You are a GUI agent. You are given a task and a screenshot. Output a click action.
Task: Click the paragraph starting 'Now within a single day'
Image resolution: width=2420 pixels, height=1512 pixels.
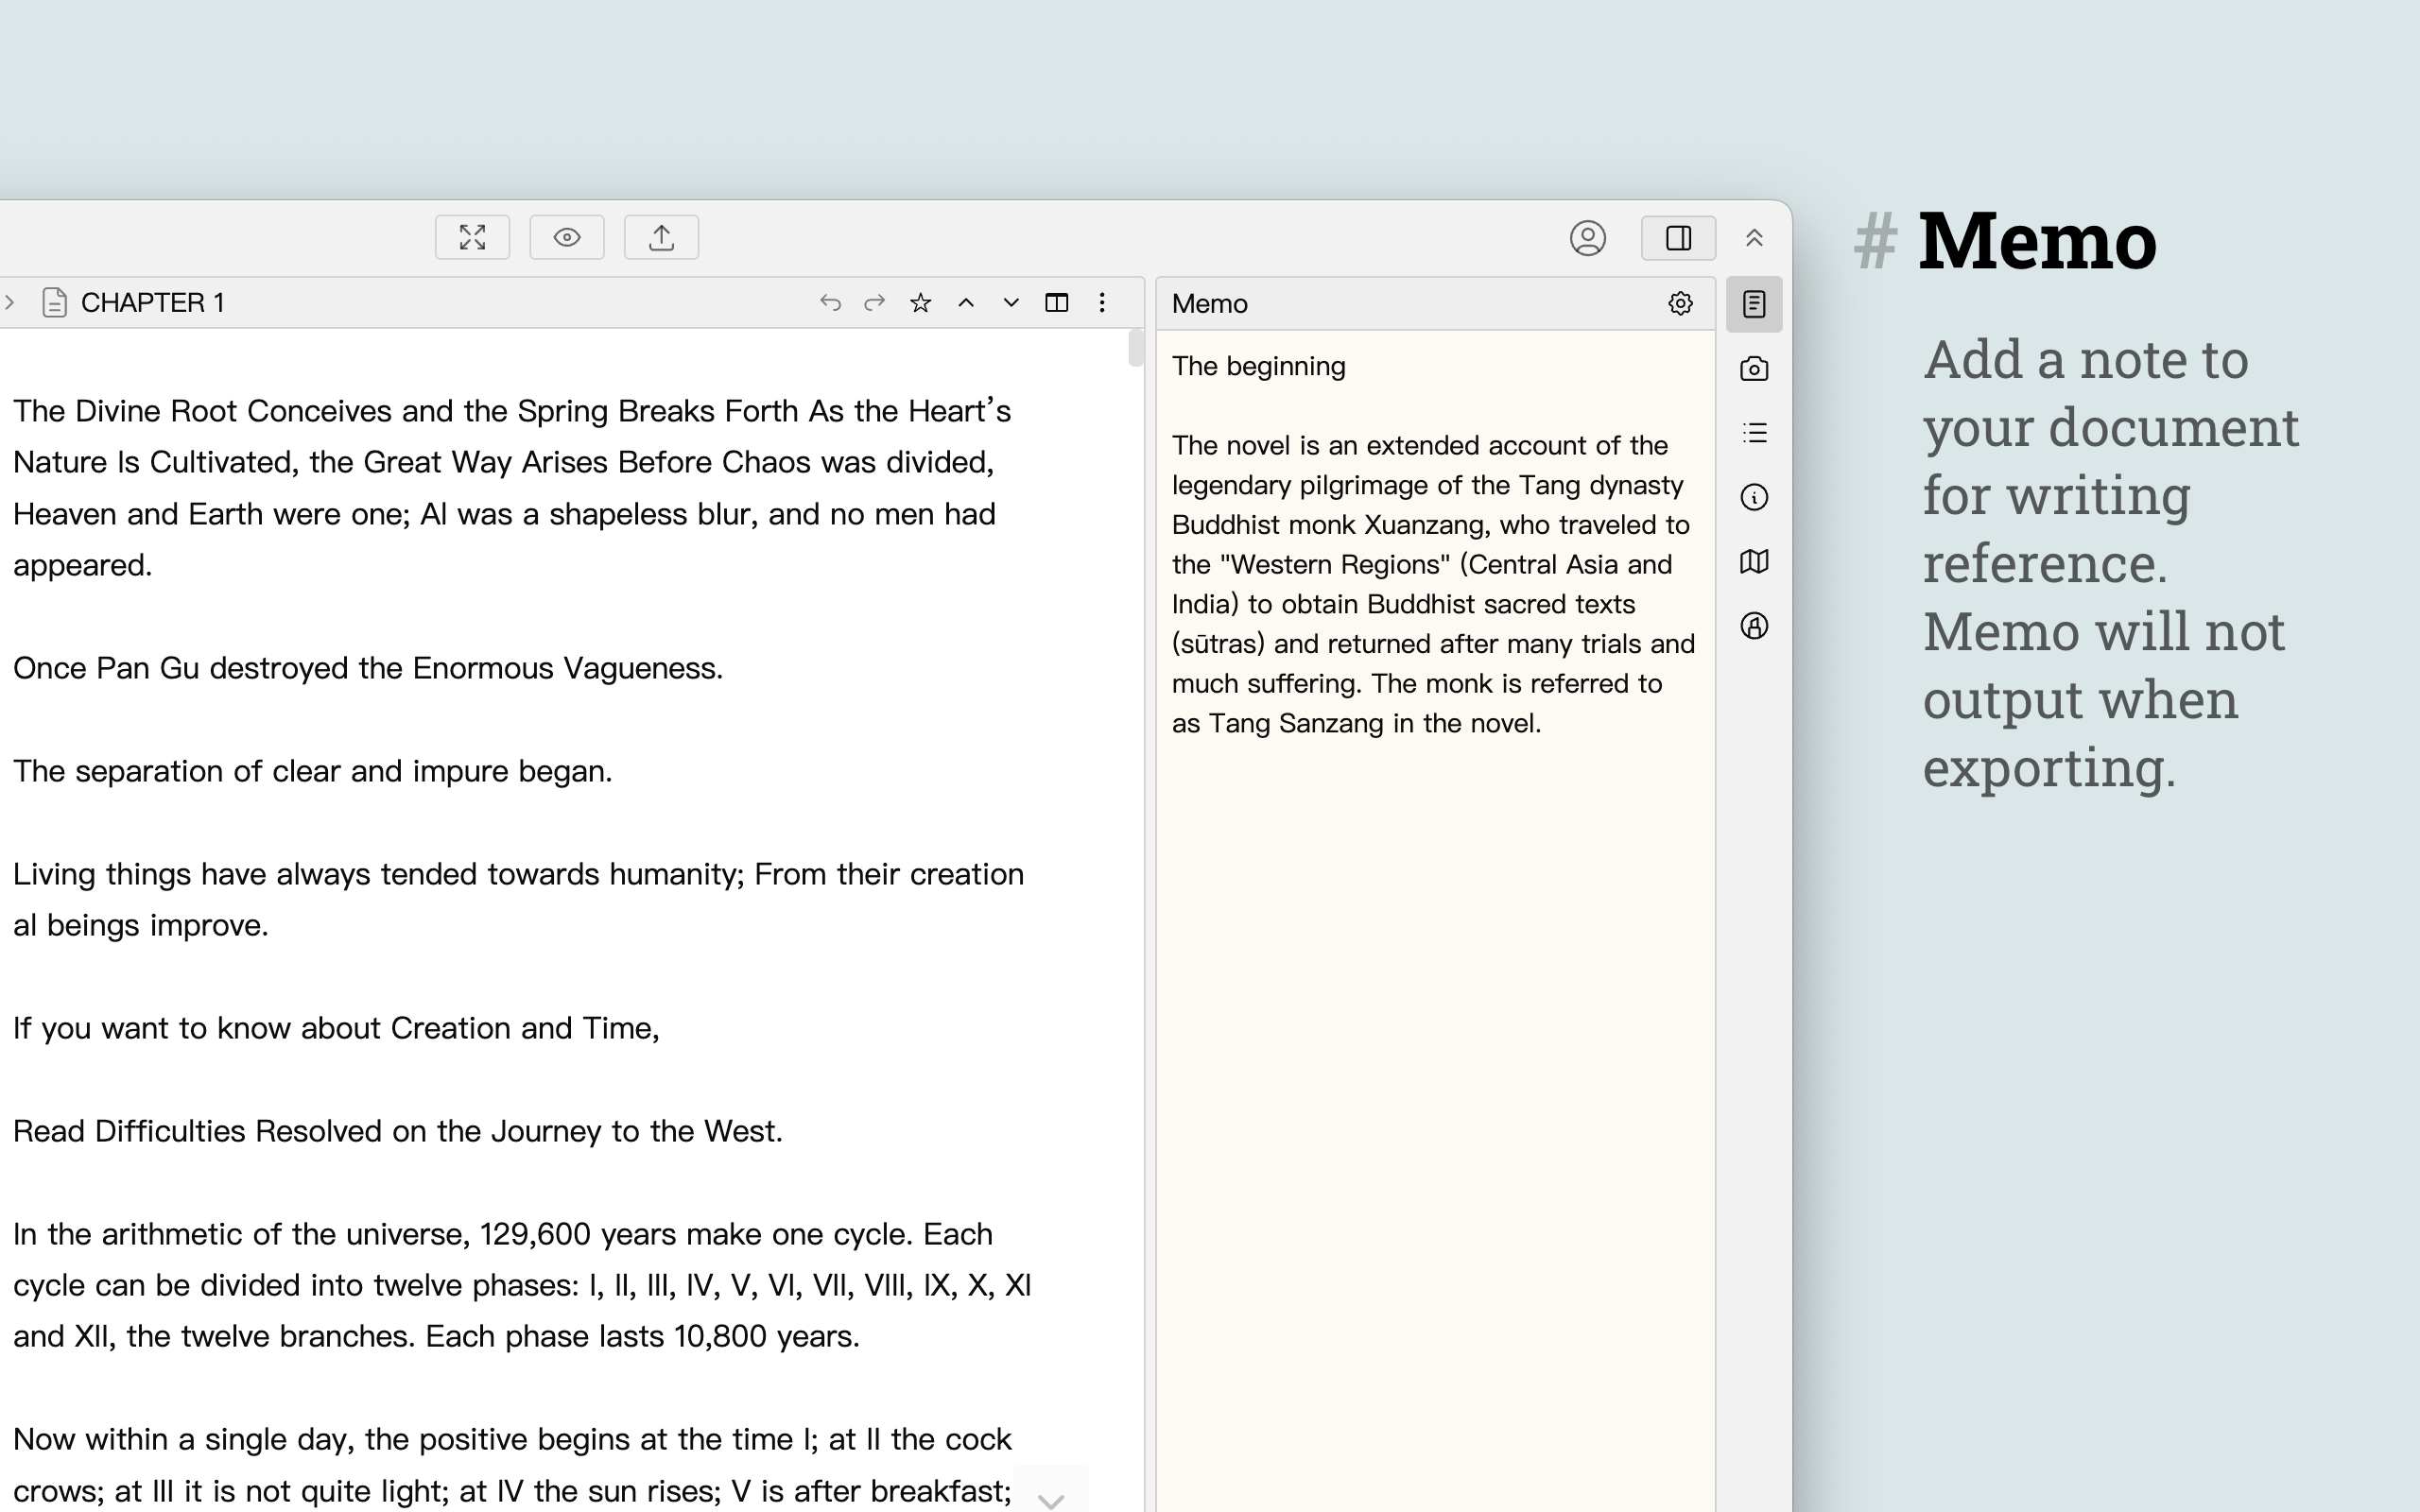pos(512,1465)
